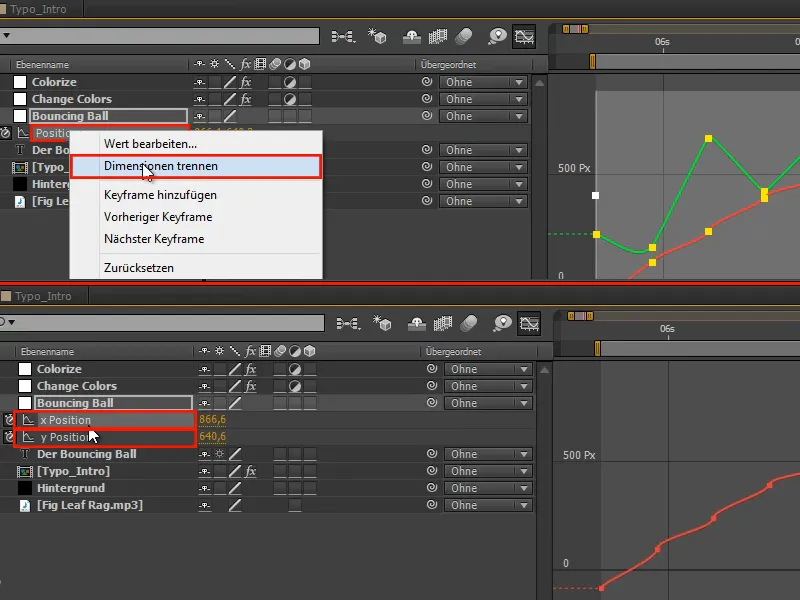Enable frame blending icon in the upper panel

point(437,36)
